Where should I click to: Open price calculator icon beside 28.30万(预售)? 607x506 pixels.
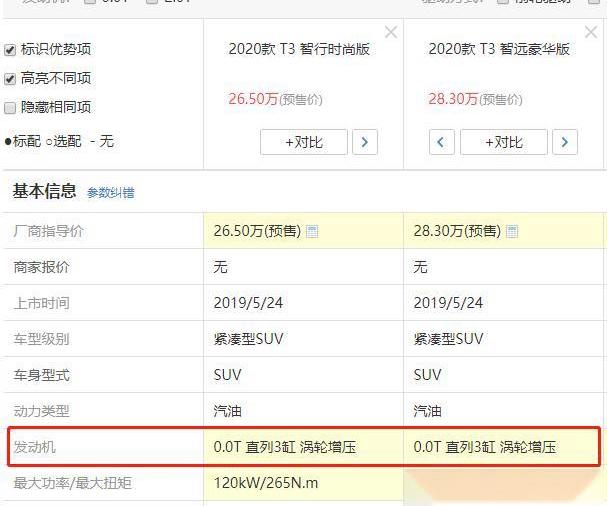click(512, 232)
